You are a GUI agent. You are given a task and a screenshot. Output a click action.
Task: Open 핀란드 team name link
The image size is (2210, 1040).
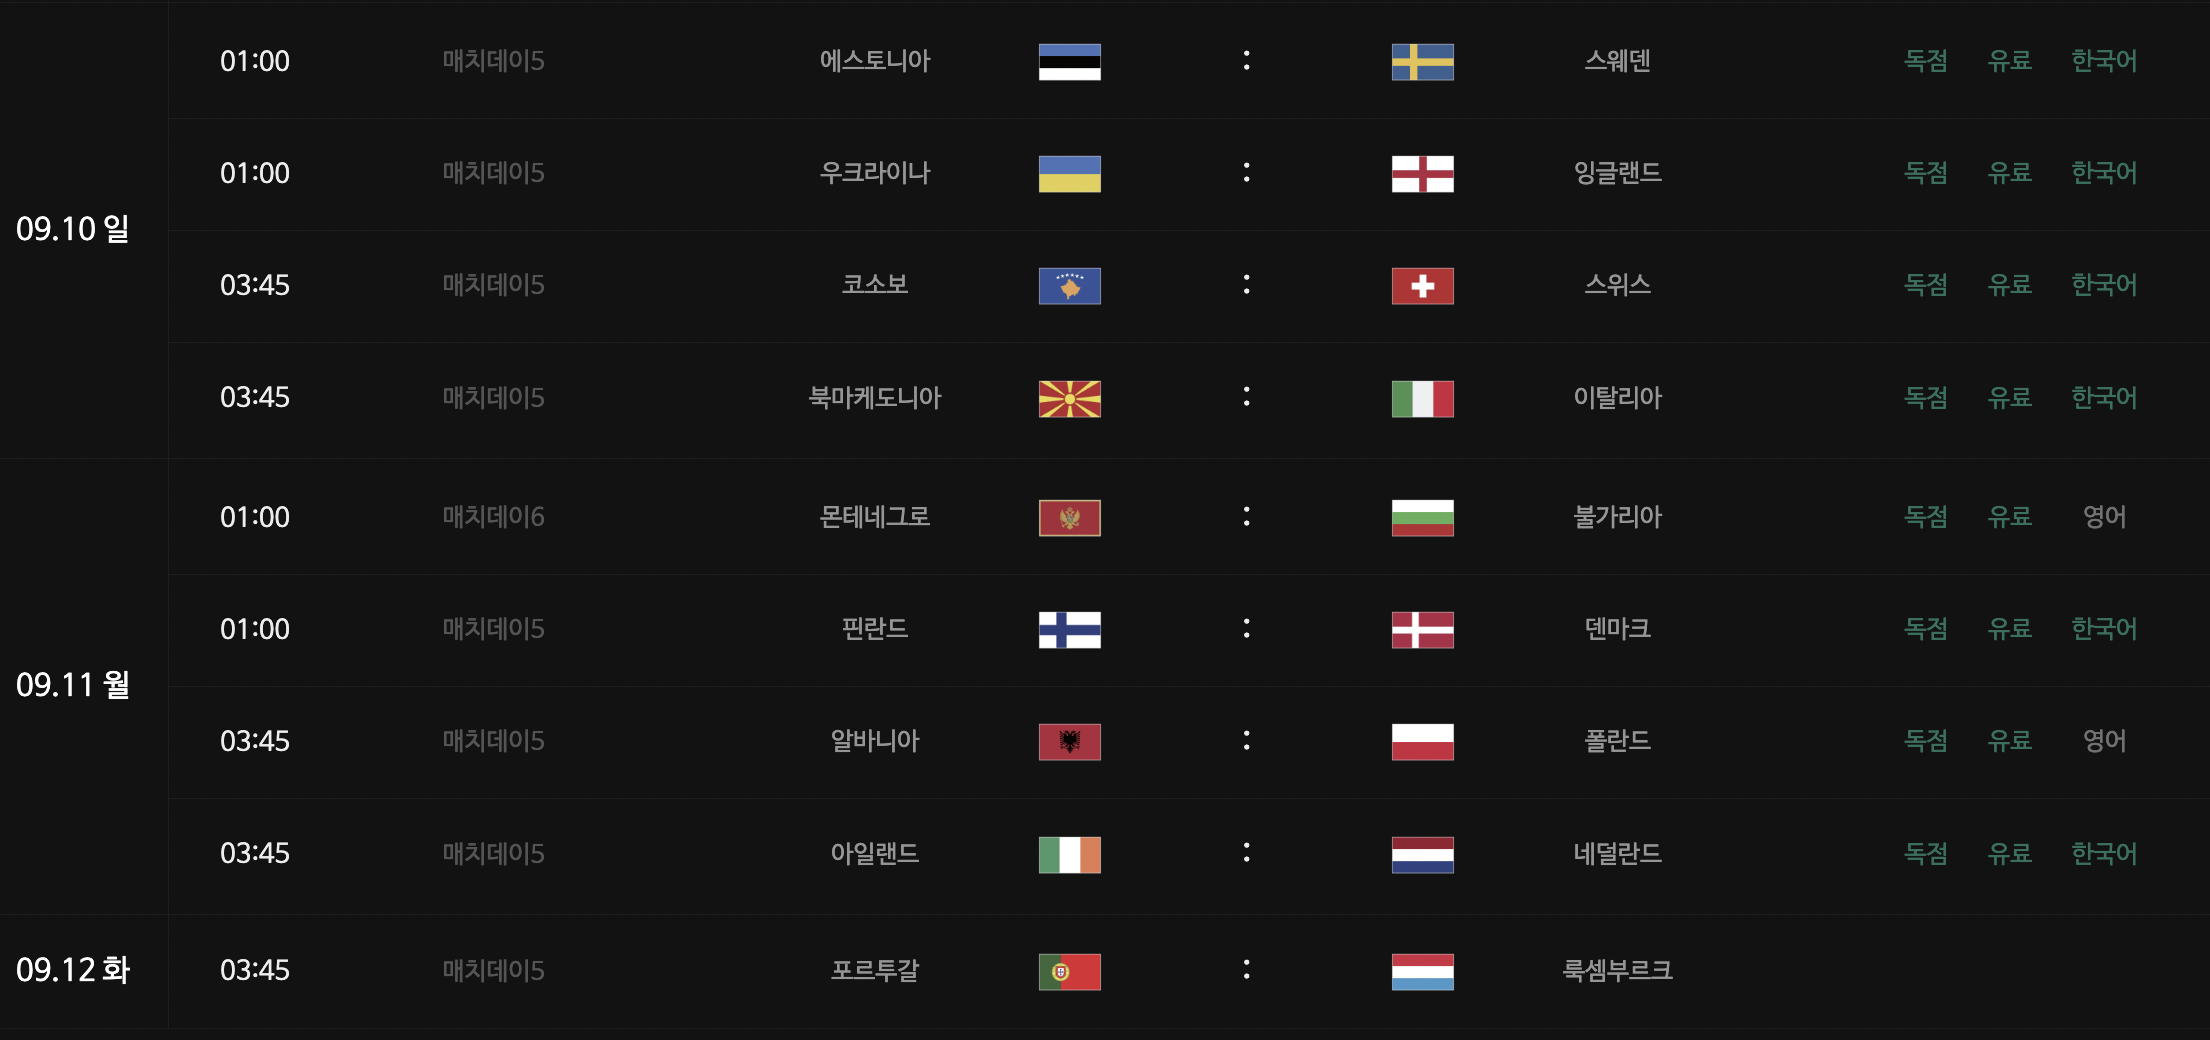click(875, 629)
